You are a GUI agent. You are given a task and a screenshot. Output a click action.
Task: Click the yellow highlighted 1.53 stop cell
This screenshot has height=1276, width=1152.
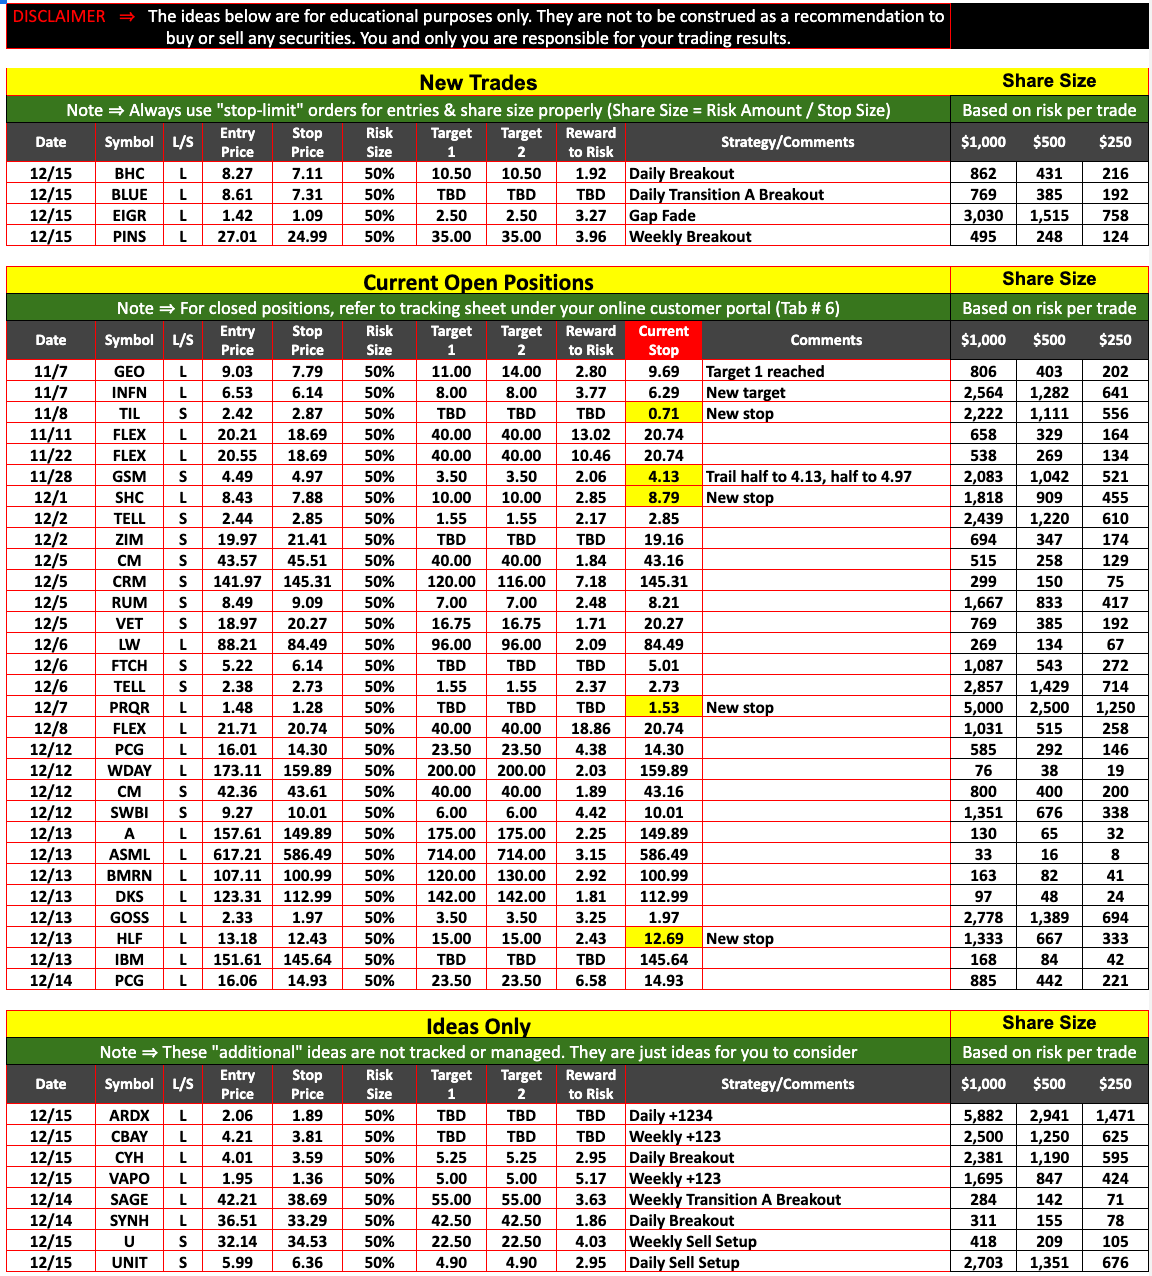(x=663, y=707)
